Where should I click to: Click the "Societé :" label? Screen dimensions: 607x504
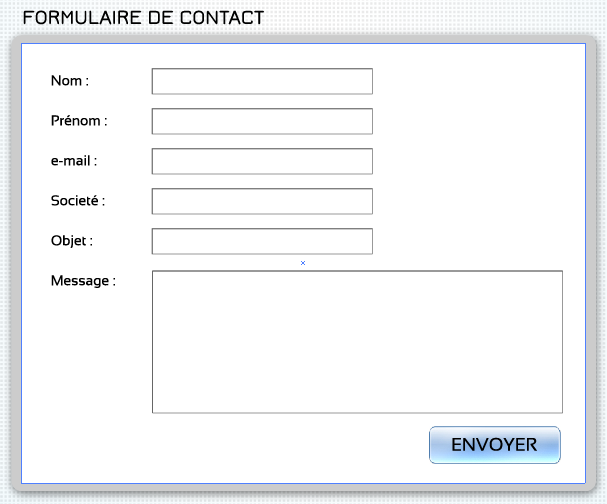78,201
